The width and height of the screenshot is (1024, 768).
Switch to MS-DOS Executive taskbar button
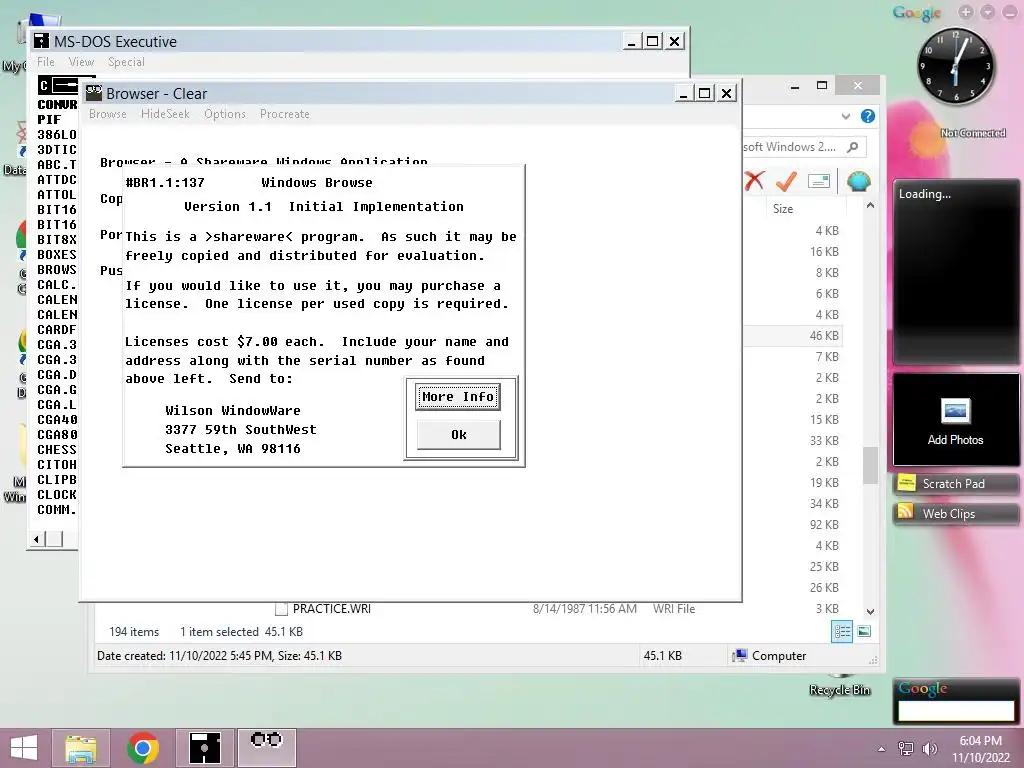204,748
